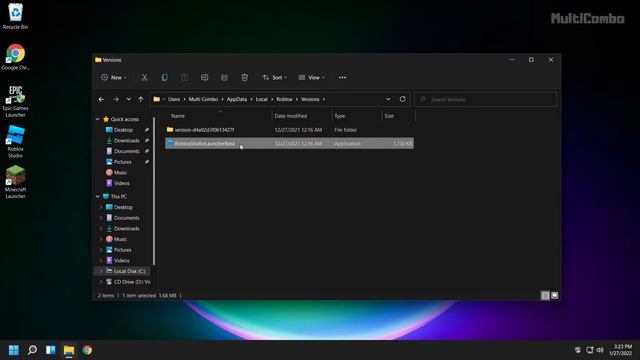Go forward with the Forward arrow
Image resolution: width=640 pixels, height=360 pixels.
(116, 99)
